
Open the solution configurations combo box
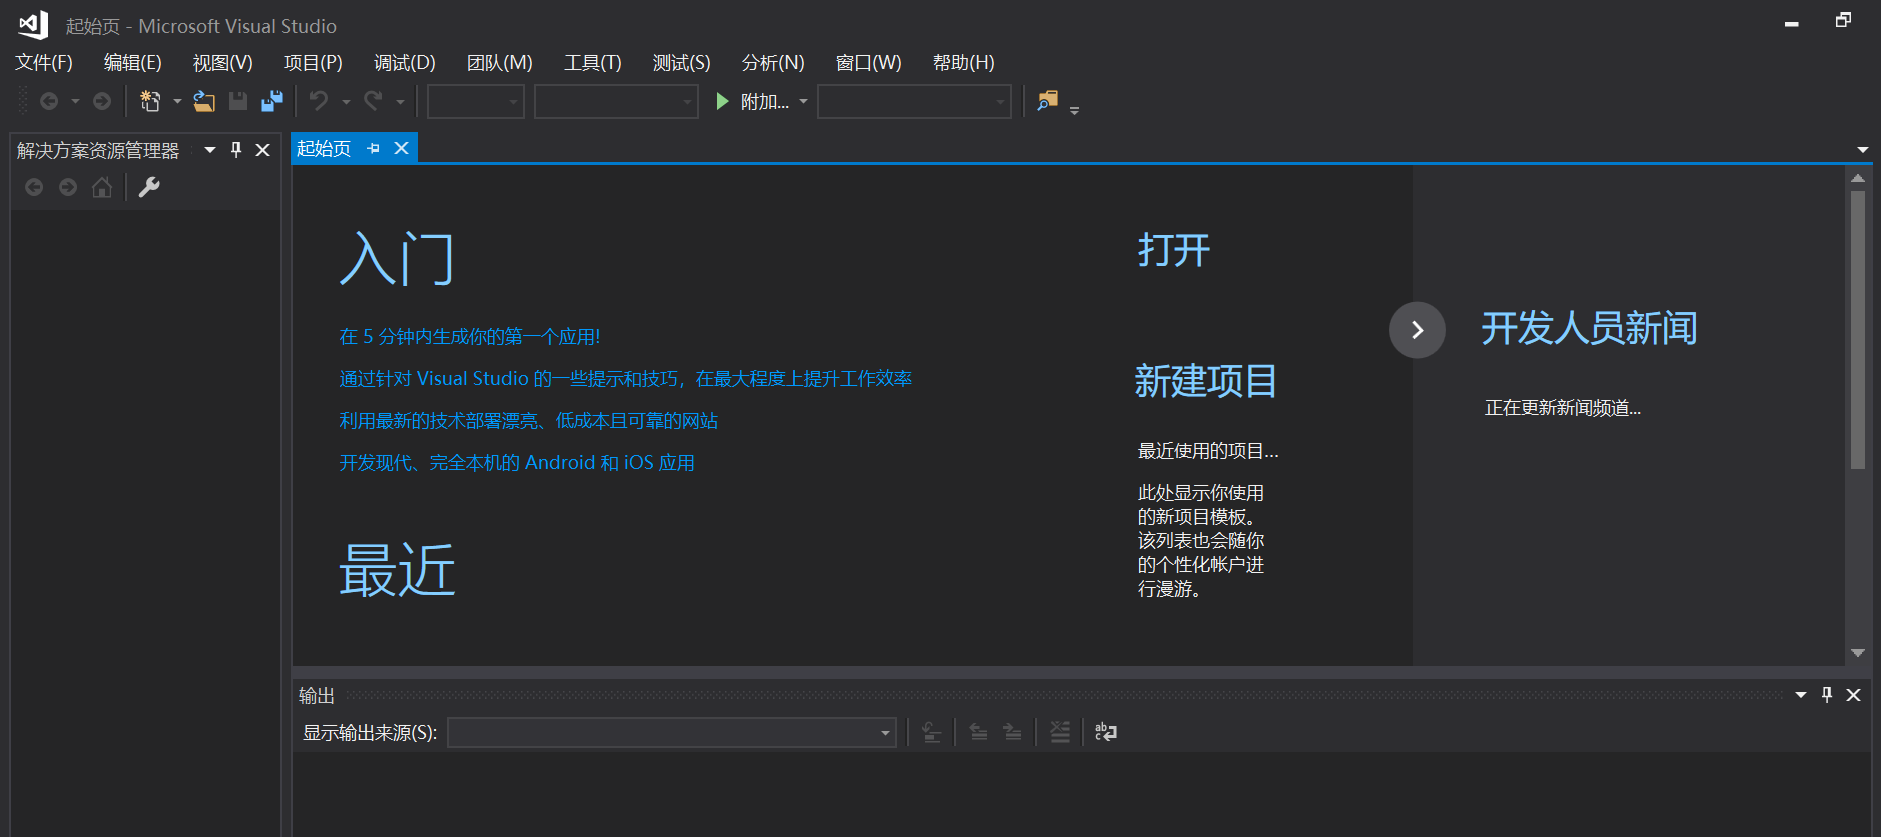pos(476,101)
